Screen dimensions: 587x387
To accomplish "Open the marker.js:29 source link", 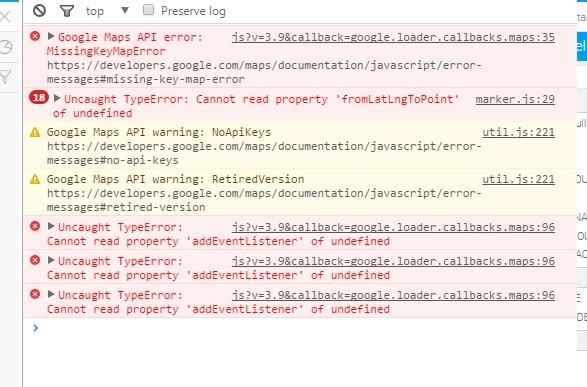I will pos(515,100).
